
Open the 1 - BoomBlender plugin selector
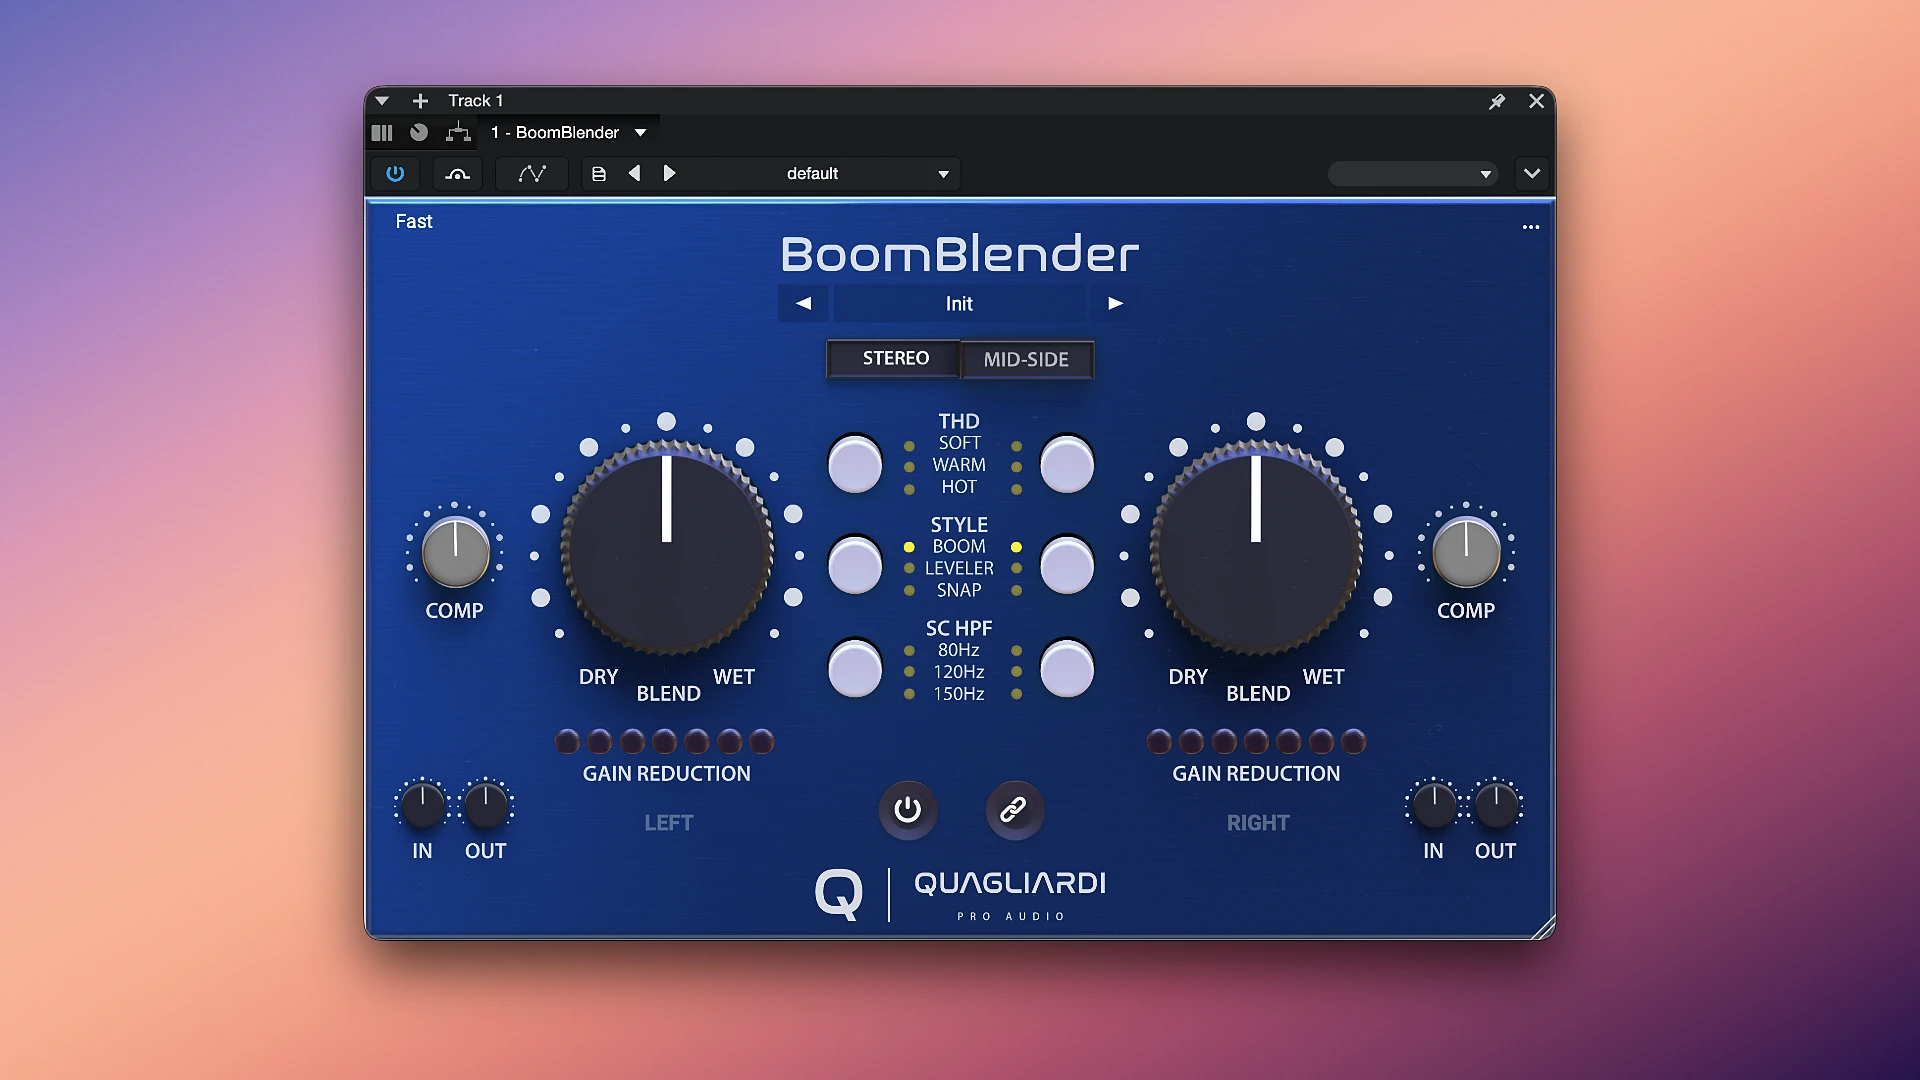[568, 133]
